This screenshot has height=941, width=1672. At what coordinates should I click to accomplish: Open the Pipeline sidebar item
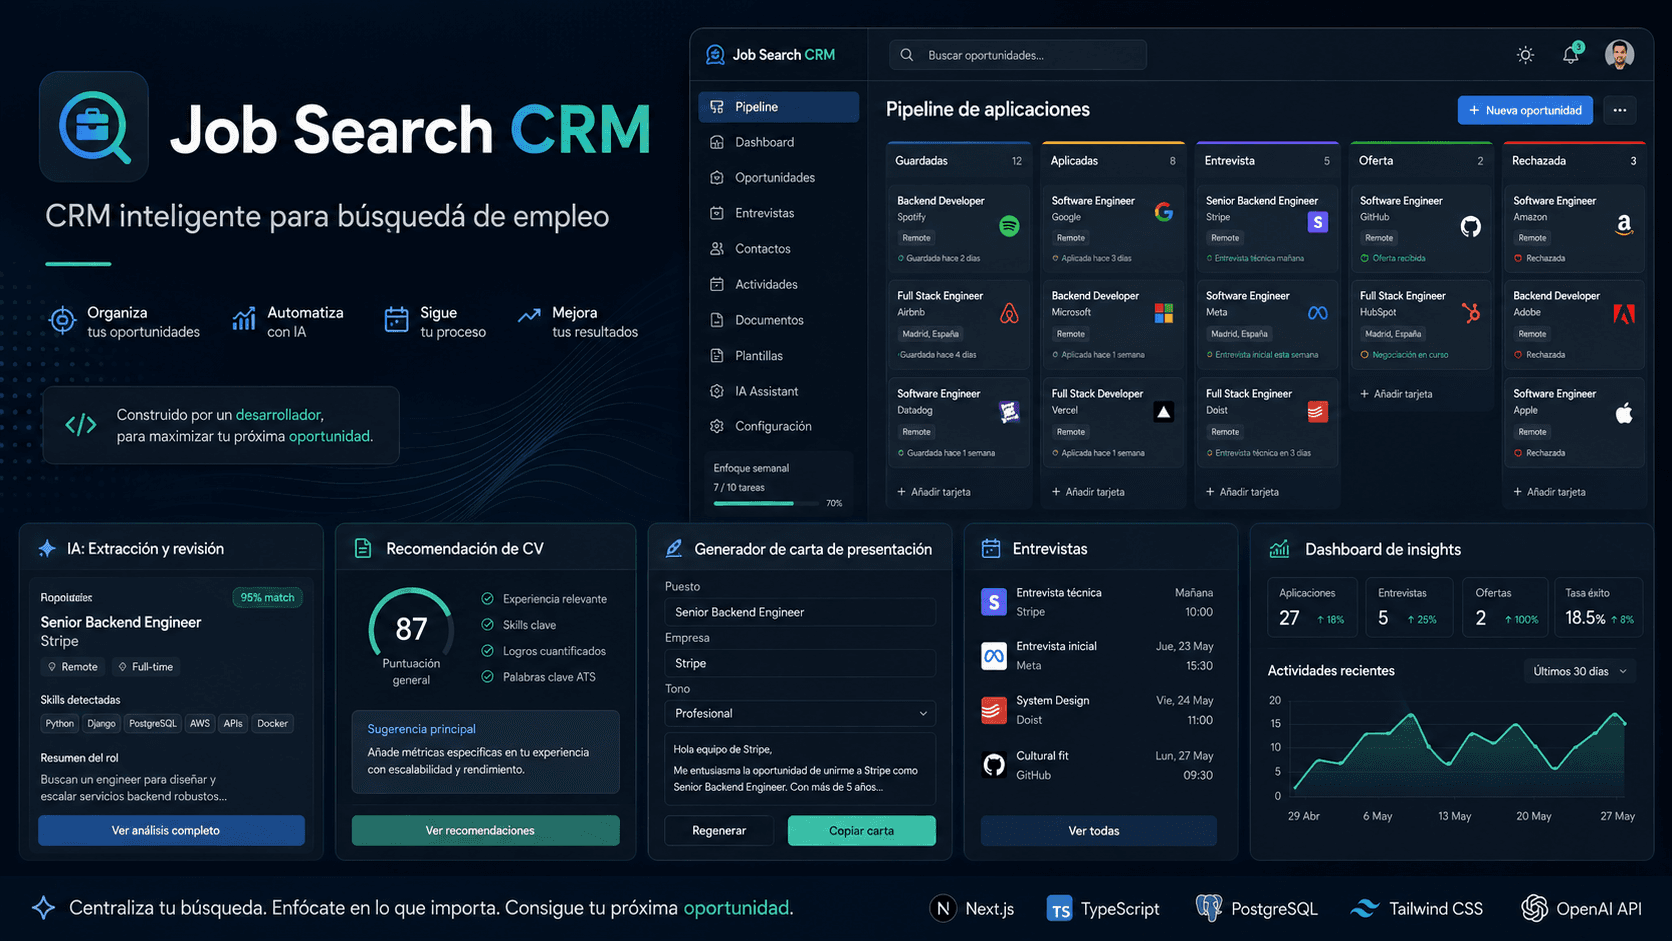pos(778,107)
